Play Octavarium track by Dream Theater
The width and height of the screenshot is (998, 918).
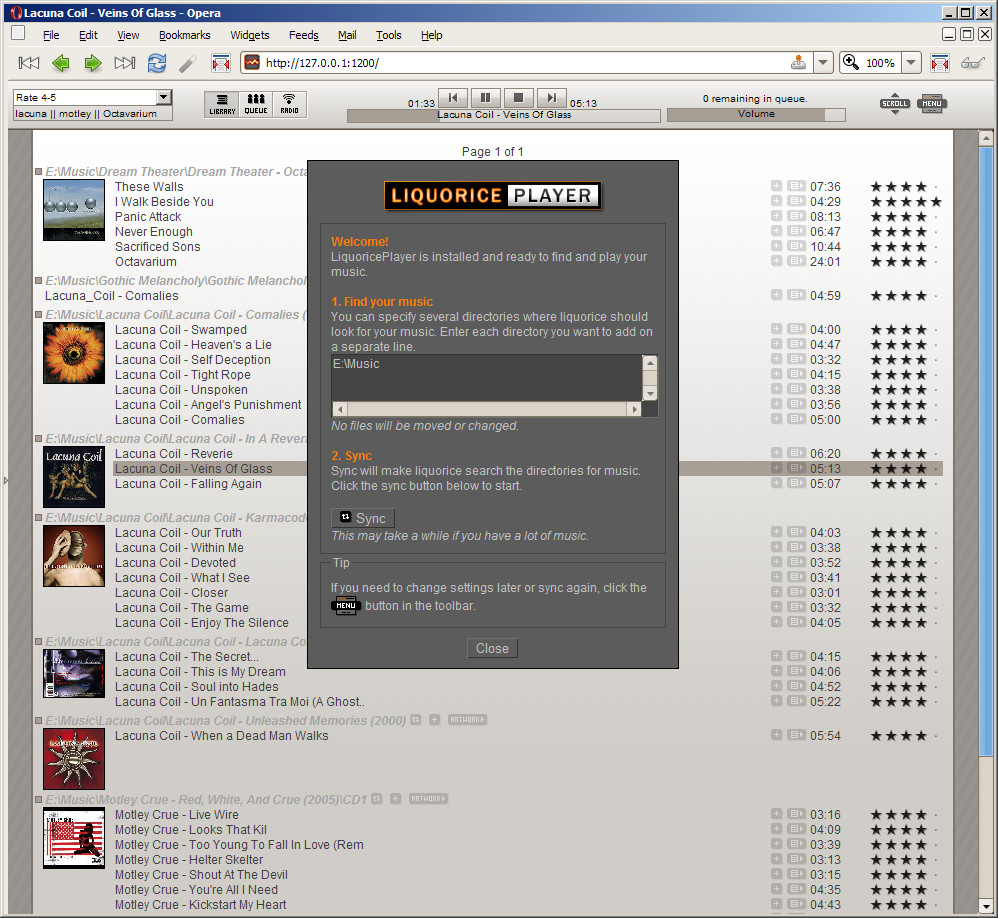click(146, 262)
